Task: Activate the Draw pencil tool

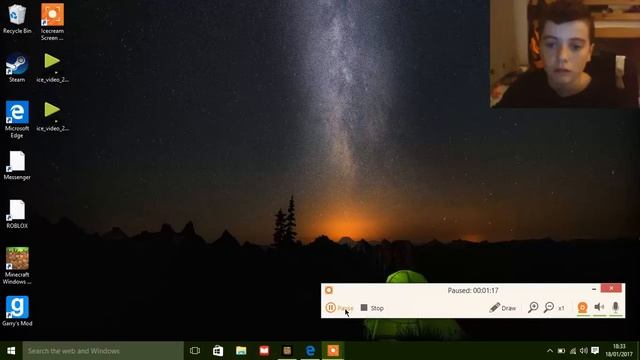Action: pos(502,308)
